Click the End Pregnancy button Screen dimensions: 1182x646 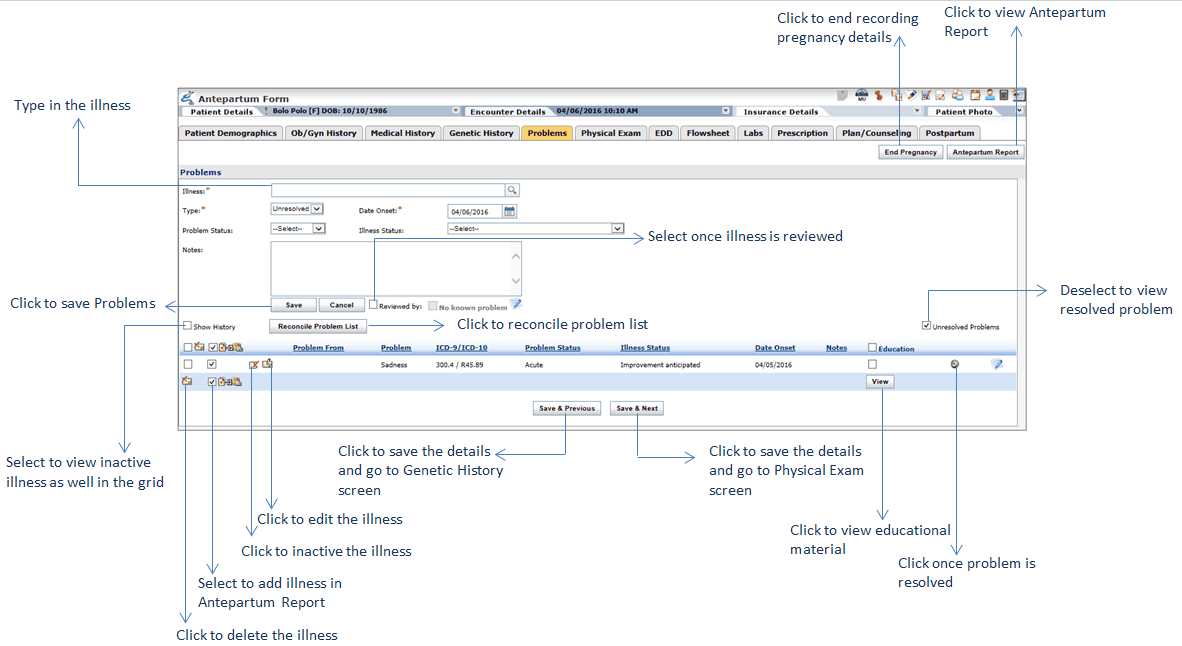911,152
